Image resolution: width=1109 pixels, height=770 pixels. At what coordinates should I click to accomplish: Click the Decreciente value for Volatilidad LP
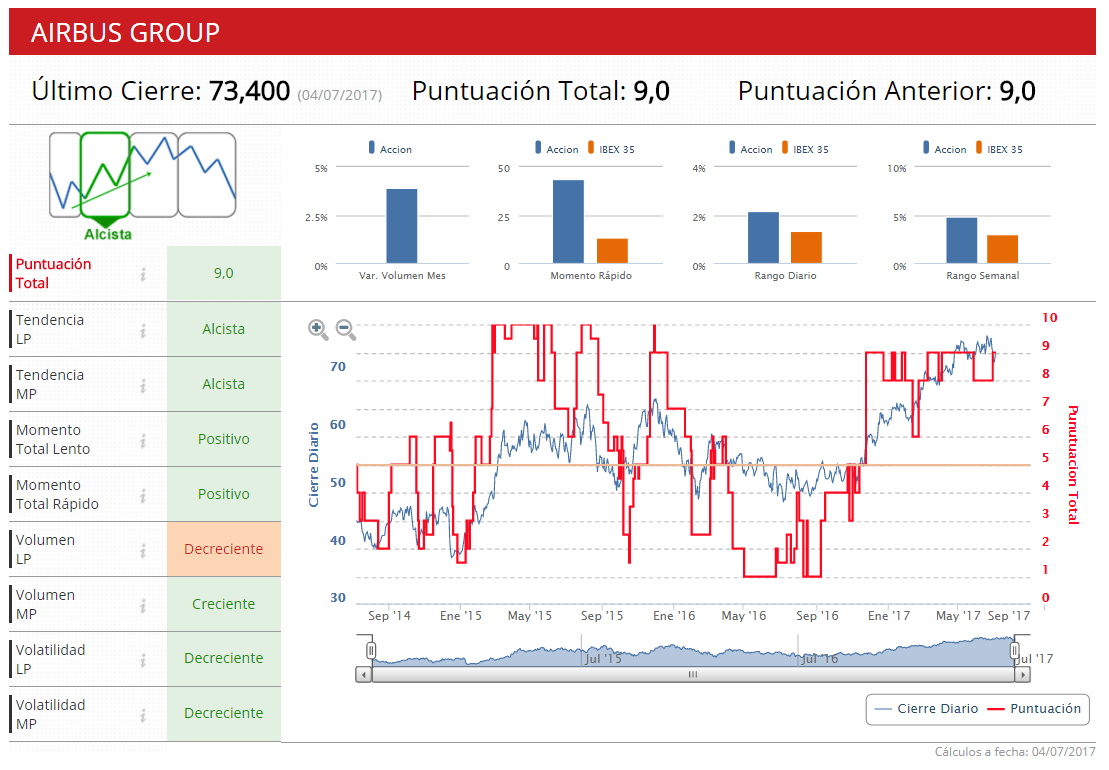point(223,658)
